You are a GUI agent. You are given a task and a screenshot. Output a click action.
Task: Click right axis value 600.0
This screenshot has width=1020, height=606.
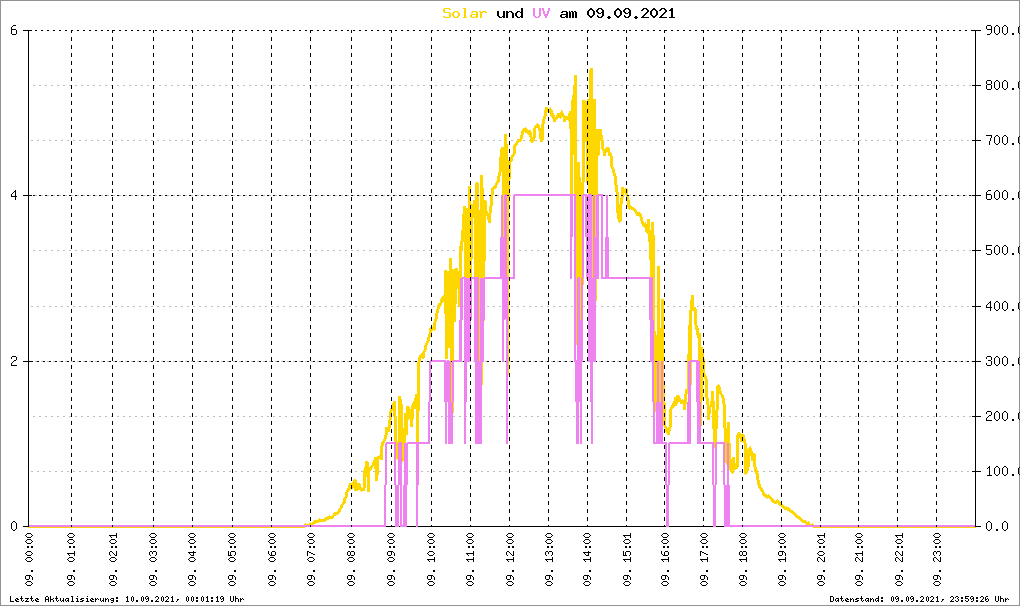[1001, 195]
